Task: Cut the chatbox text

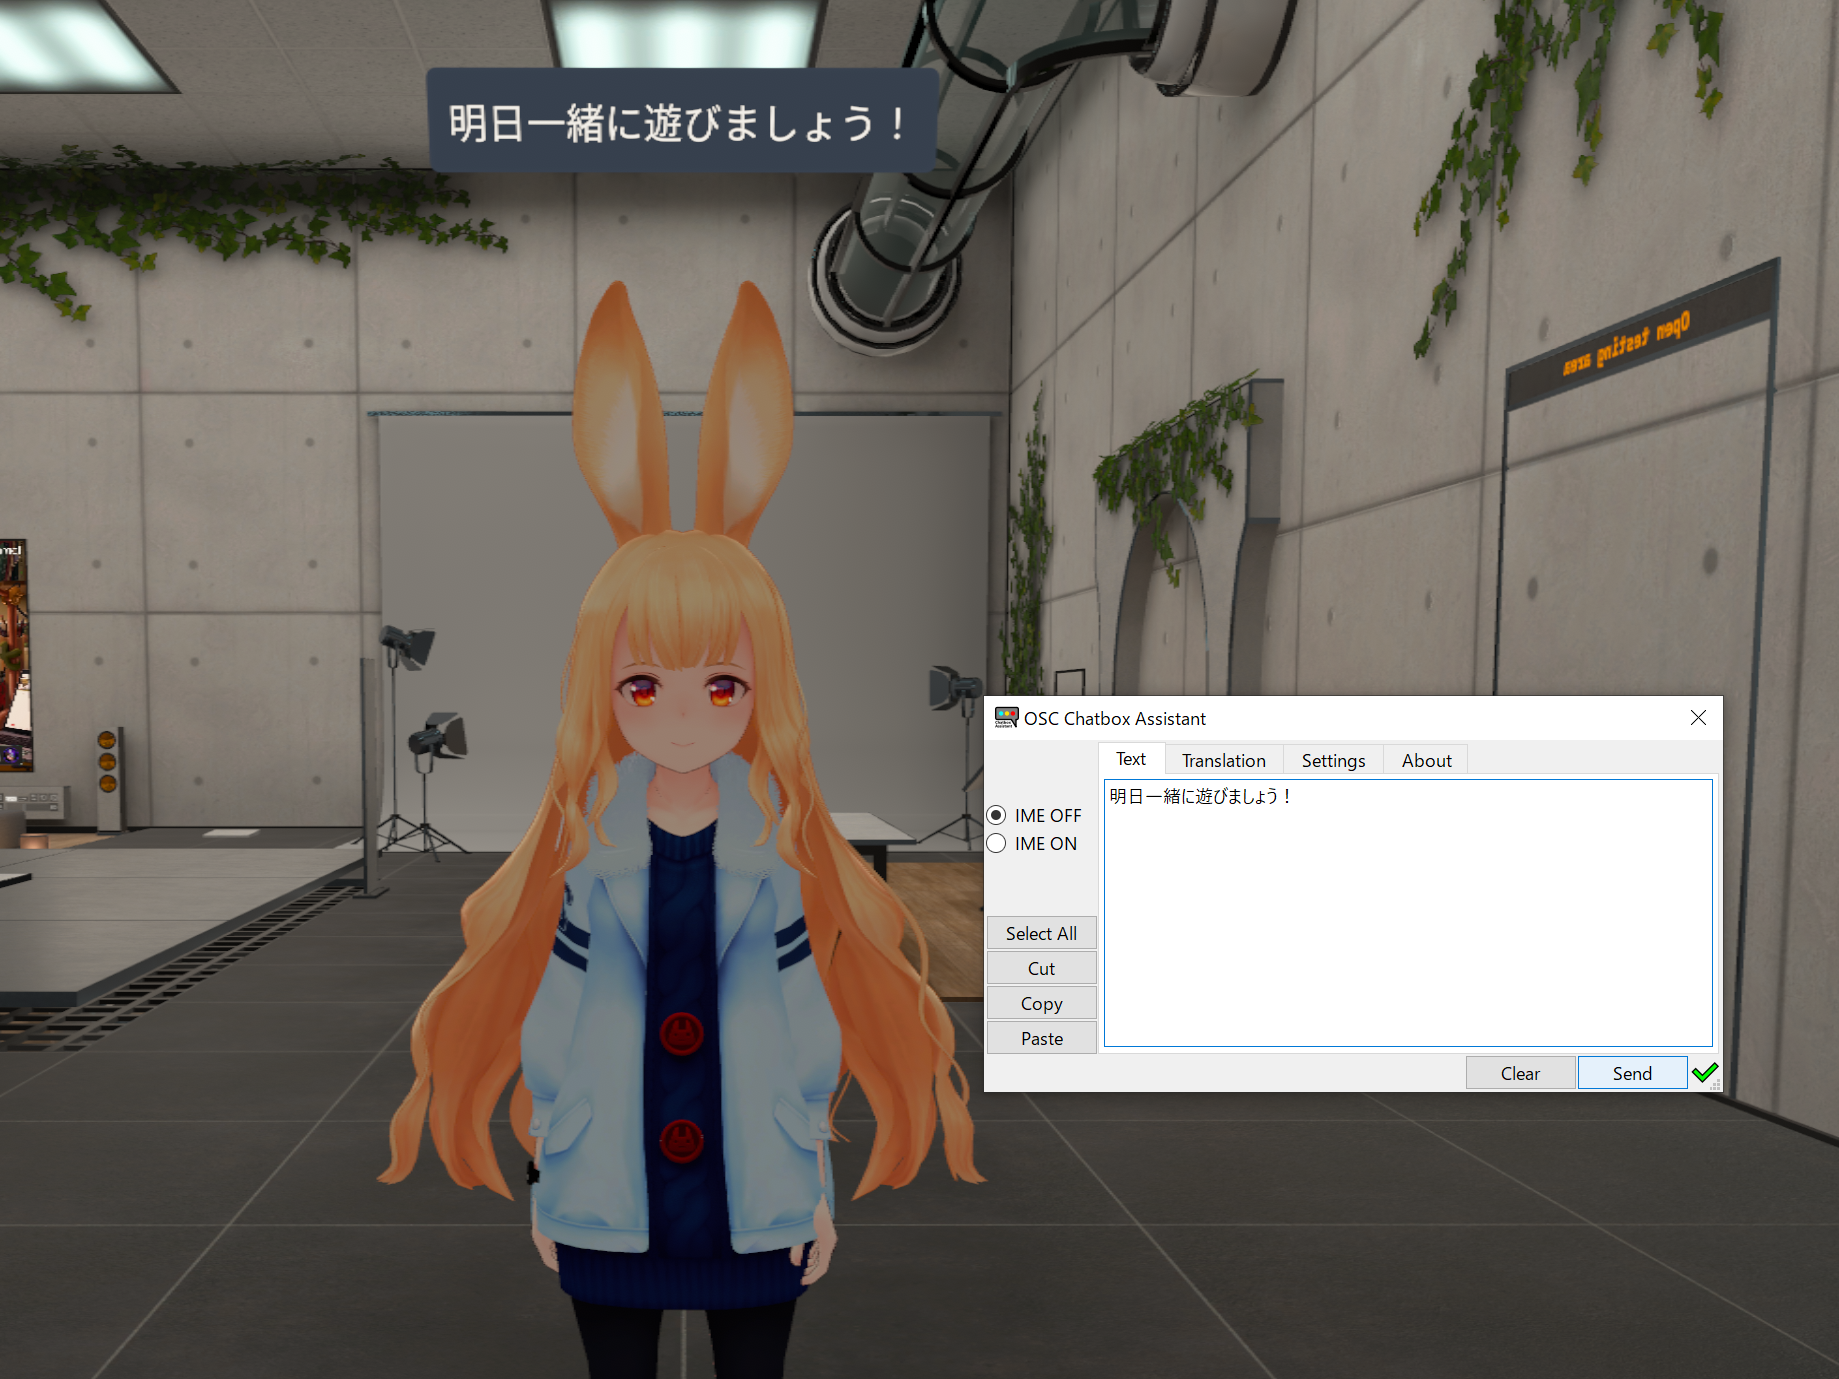Action: point(1041,967)
